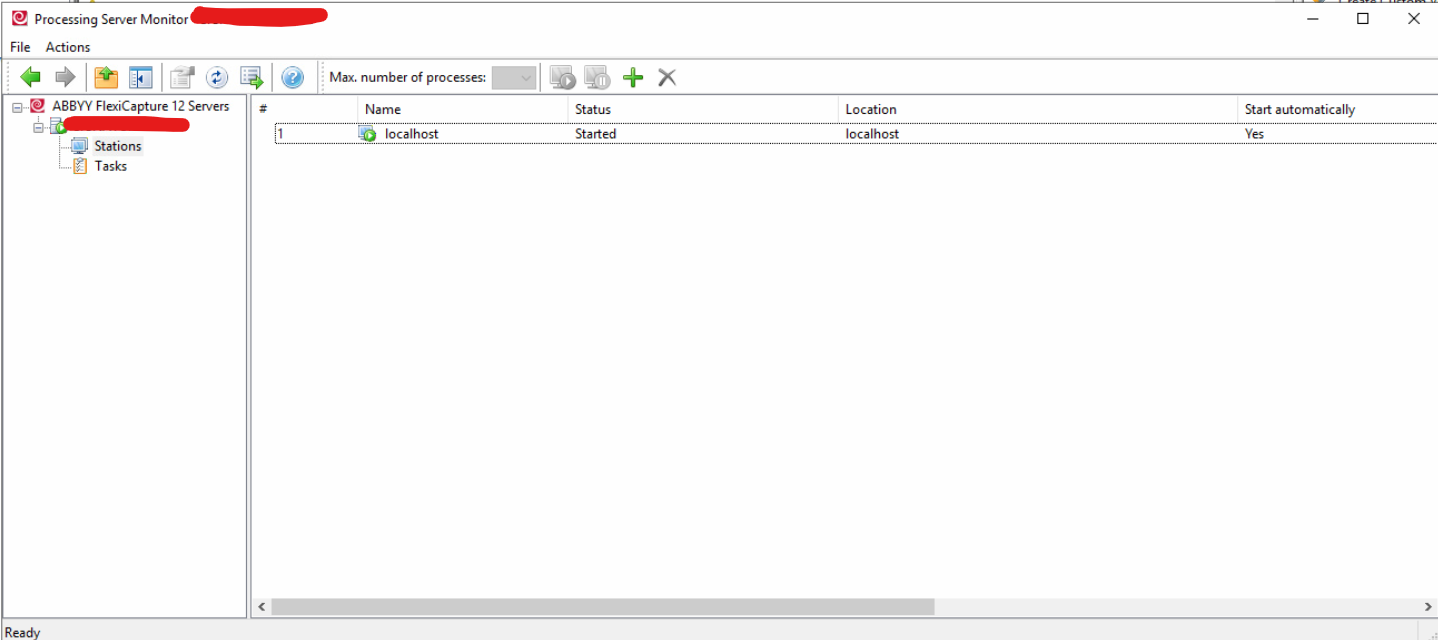Click the ABBYY logo in the title bar
The image size is (1438, 640).
tap(19, 18)
